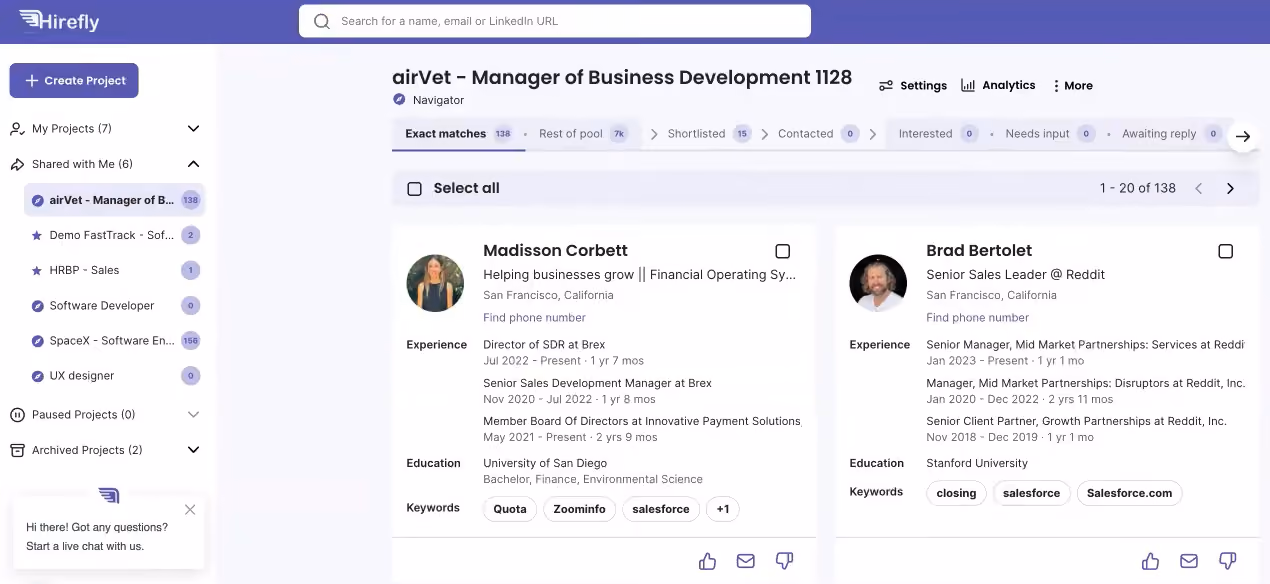Expand Archived Projects (2) section

coord(194,450)
